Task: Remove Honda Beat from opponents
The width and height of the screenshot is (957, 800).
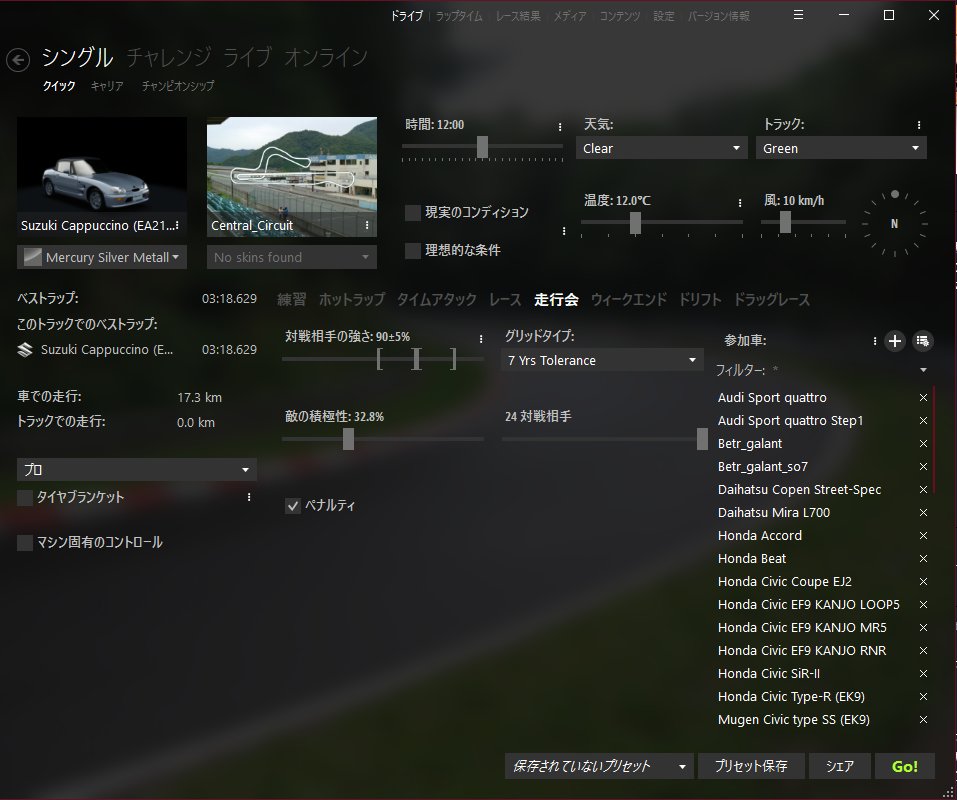Action: pyautogui.click(x=923, y=559)
